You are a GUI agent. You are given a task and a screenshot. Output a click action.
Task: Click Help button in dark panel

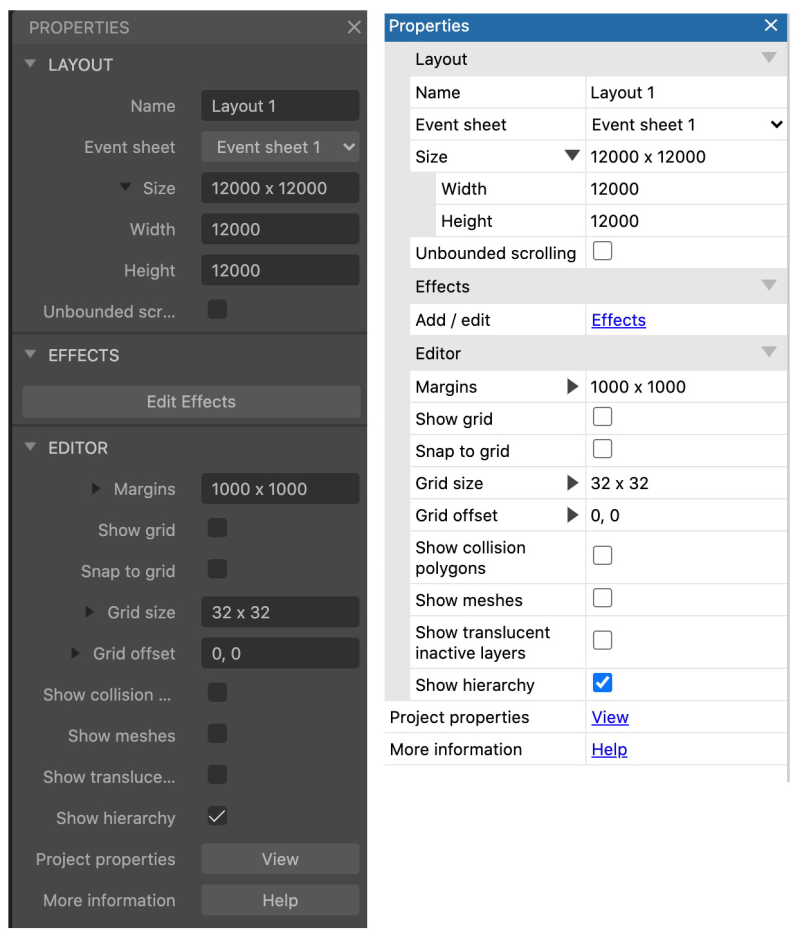click(x=280, y=900)
